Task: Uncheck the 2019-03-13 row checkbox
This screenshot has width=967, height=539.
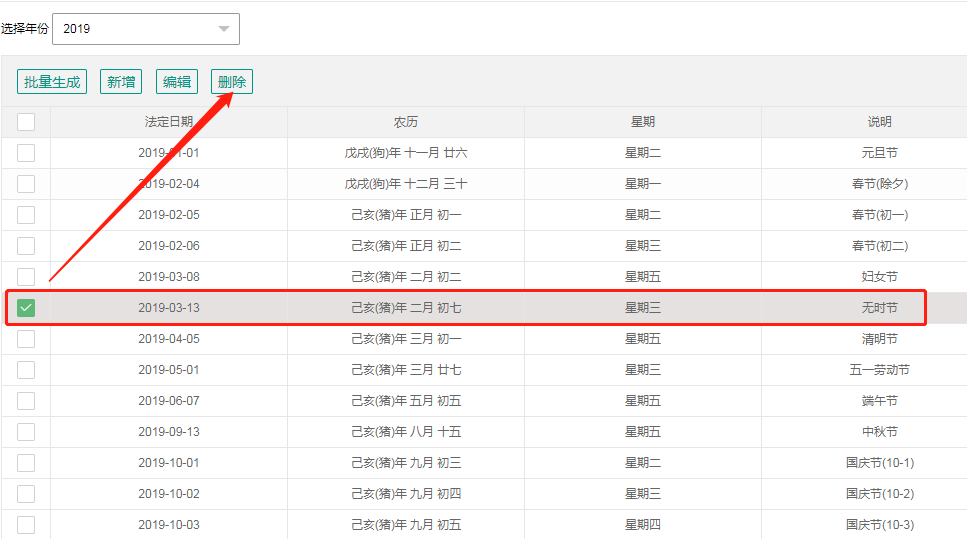Action: coord(26,308)
